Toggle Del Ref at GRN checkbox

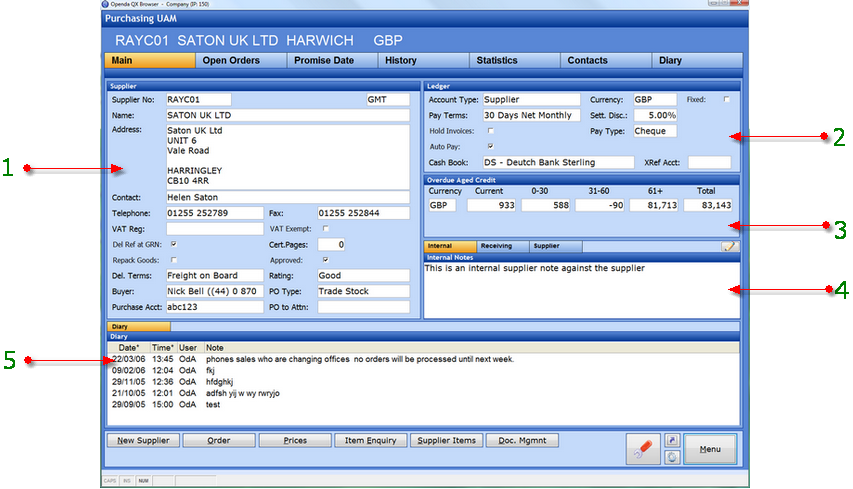coord(174,244)
